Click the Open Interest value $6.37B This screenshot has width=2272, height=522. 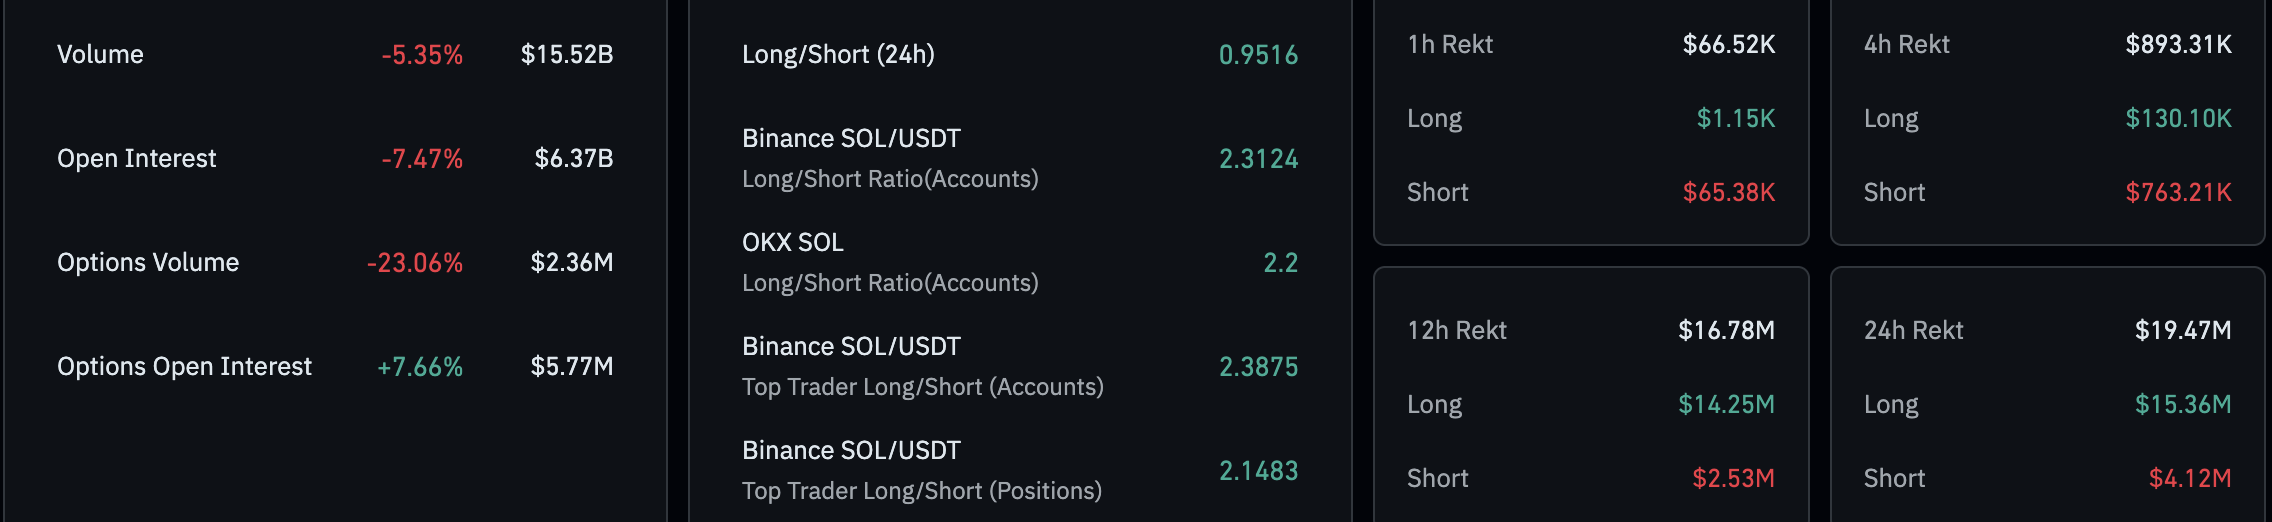[574, 158]
